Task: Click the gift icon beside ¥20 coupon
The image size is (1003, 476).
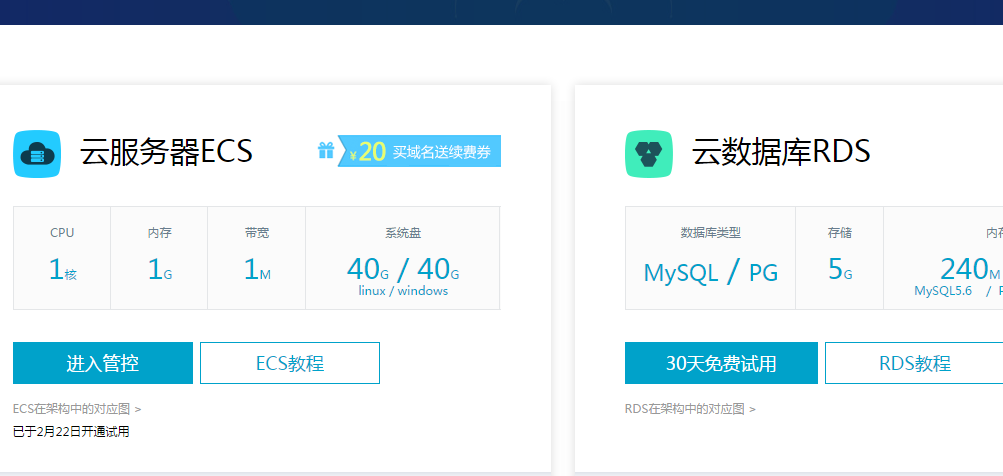Action: [326, 150]
